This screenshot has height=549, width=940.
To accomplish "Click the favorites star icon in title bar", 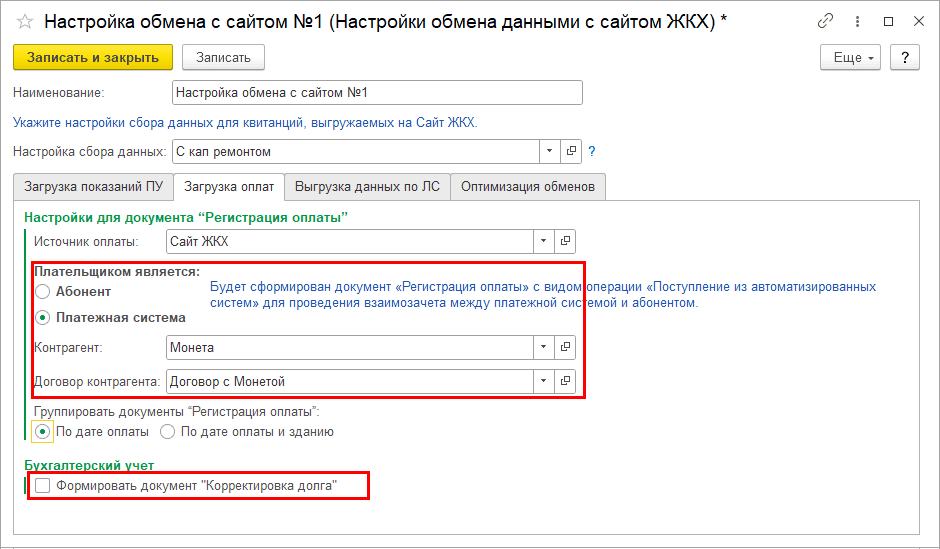I will pos(25,21).
